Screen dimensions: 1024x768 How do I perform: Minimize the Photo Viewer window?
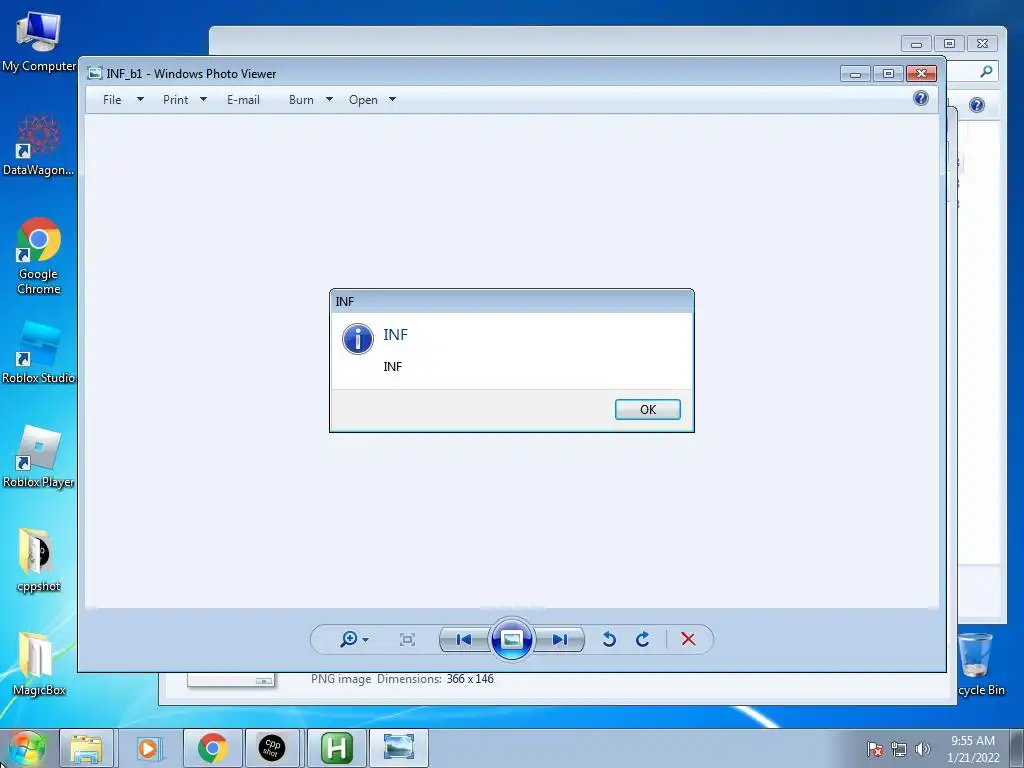coord(856,73)
